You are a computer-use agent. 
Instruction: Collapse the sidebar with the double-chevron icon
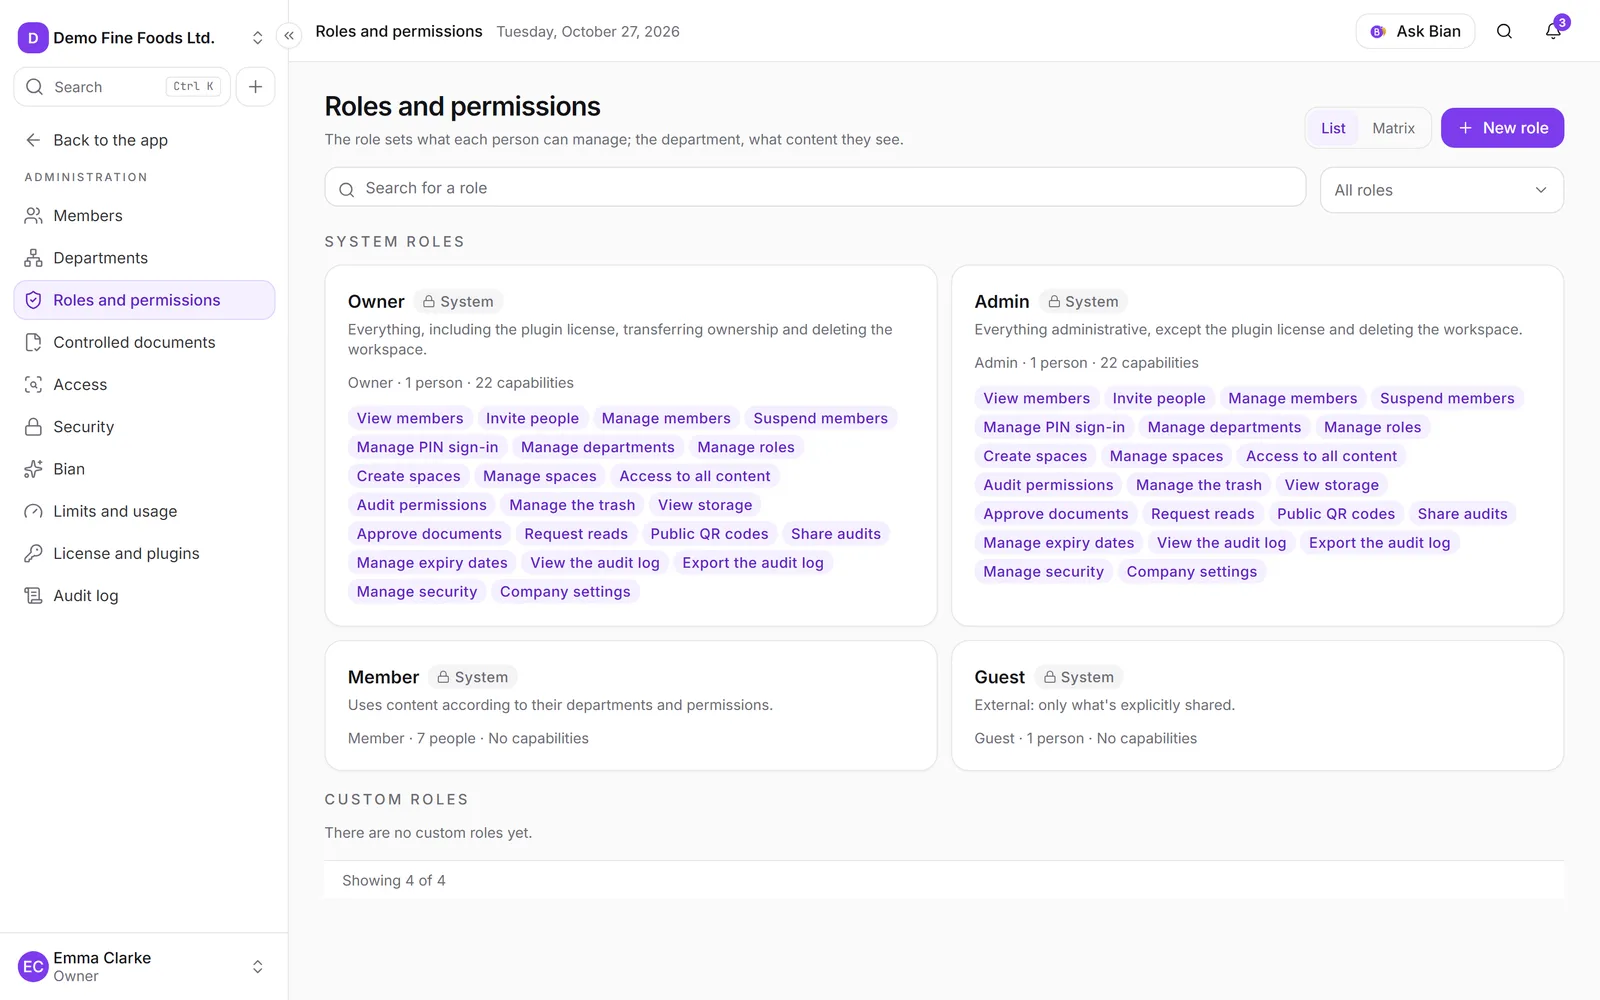click(x=289, y=36)
